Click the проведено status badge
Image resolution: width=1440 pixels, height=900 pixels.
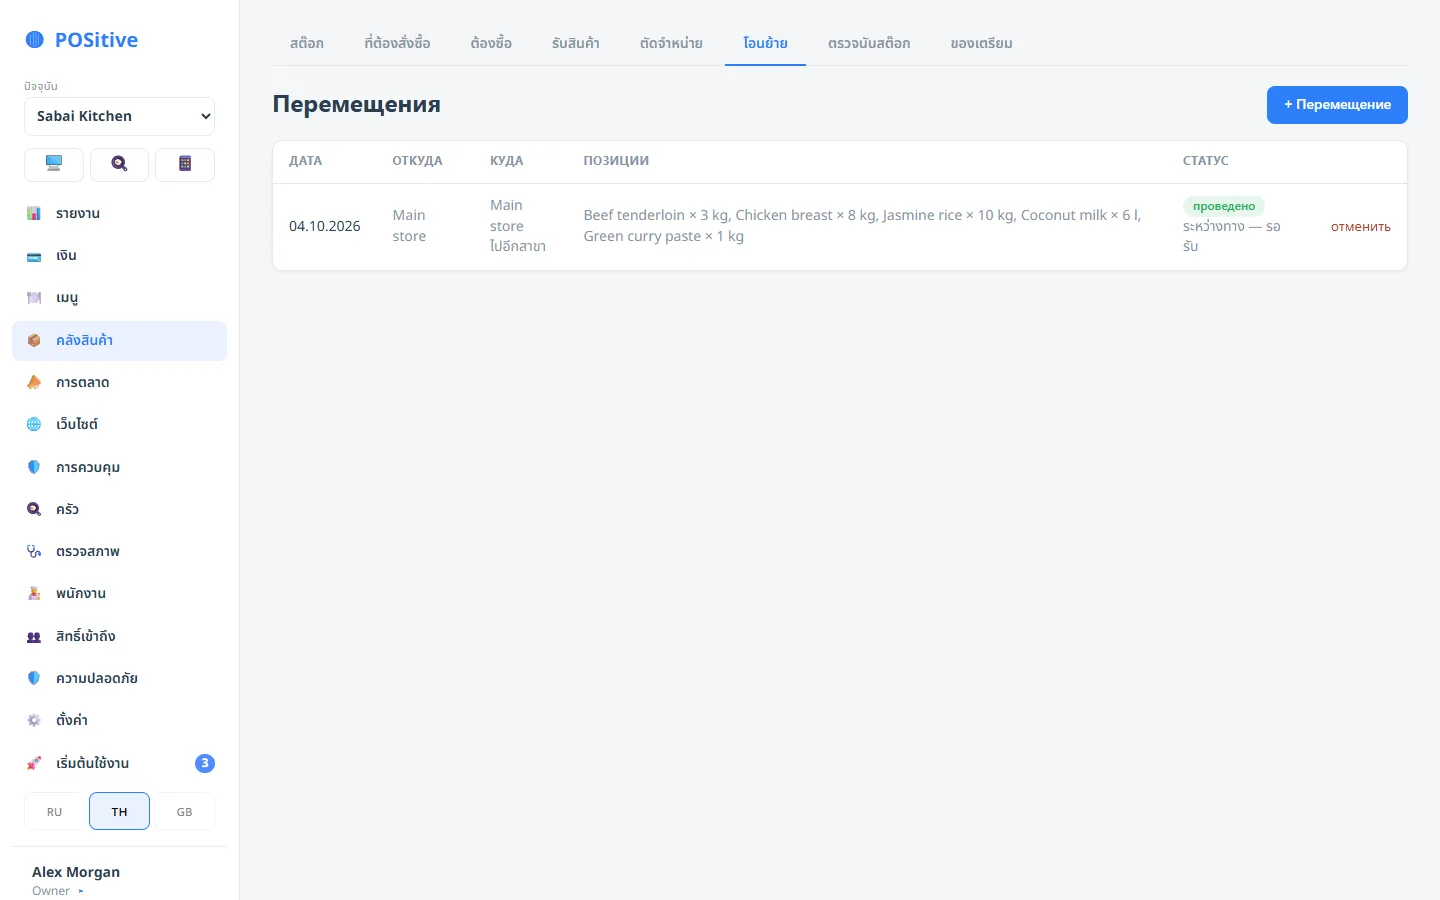click(1224, 206)
